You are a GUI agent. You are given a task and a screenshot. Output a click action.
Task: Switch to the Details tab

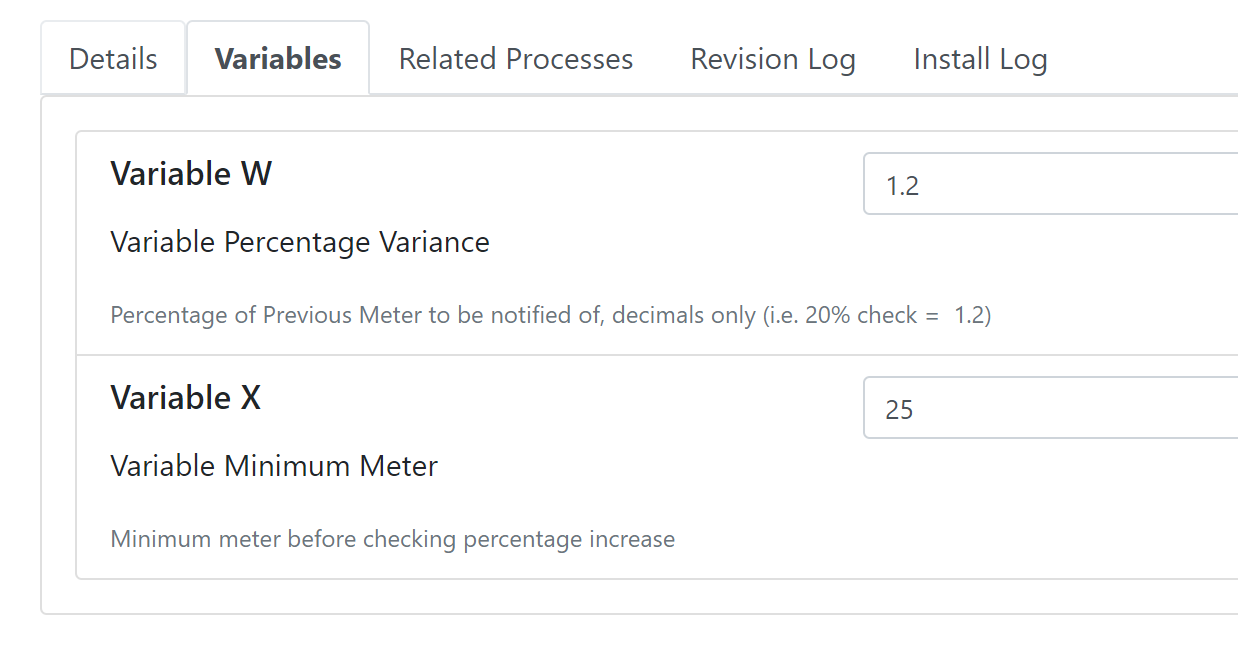(113, 59)
